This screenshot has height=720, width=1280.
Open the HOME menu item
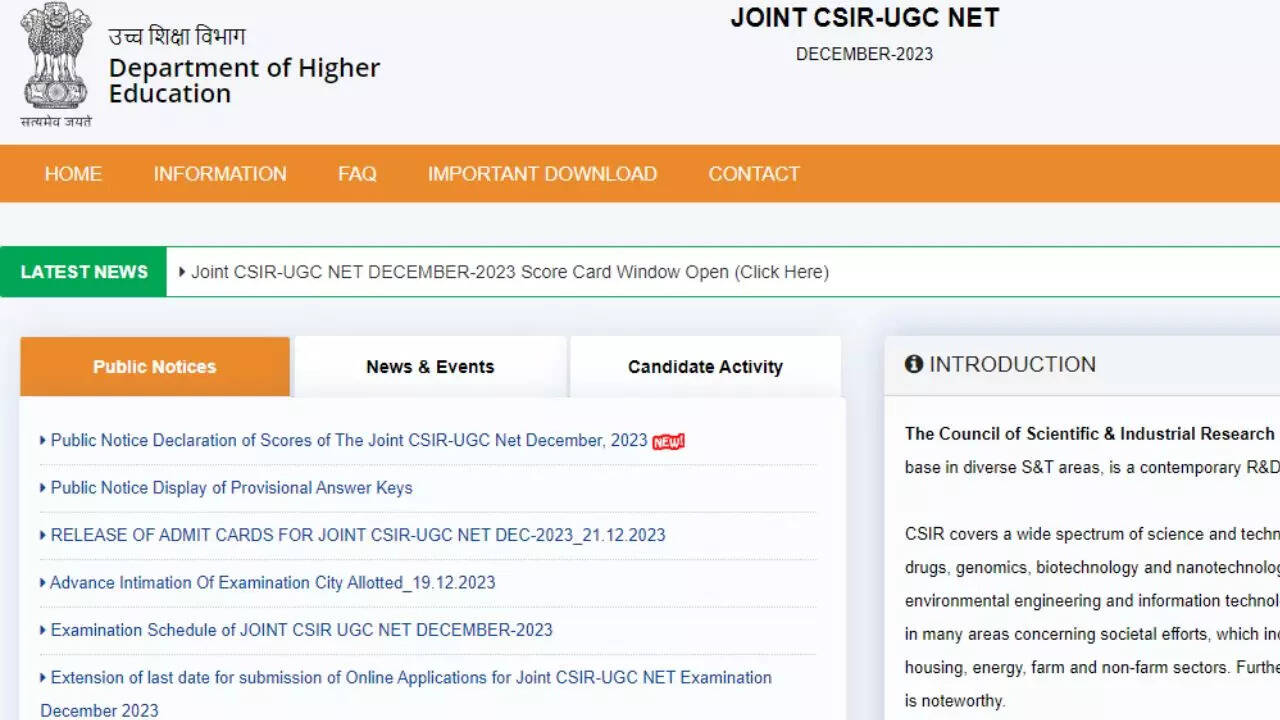tap(73, 174)
